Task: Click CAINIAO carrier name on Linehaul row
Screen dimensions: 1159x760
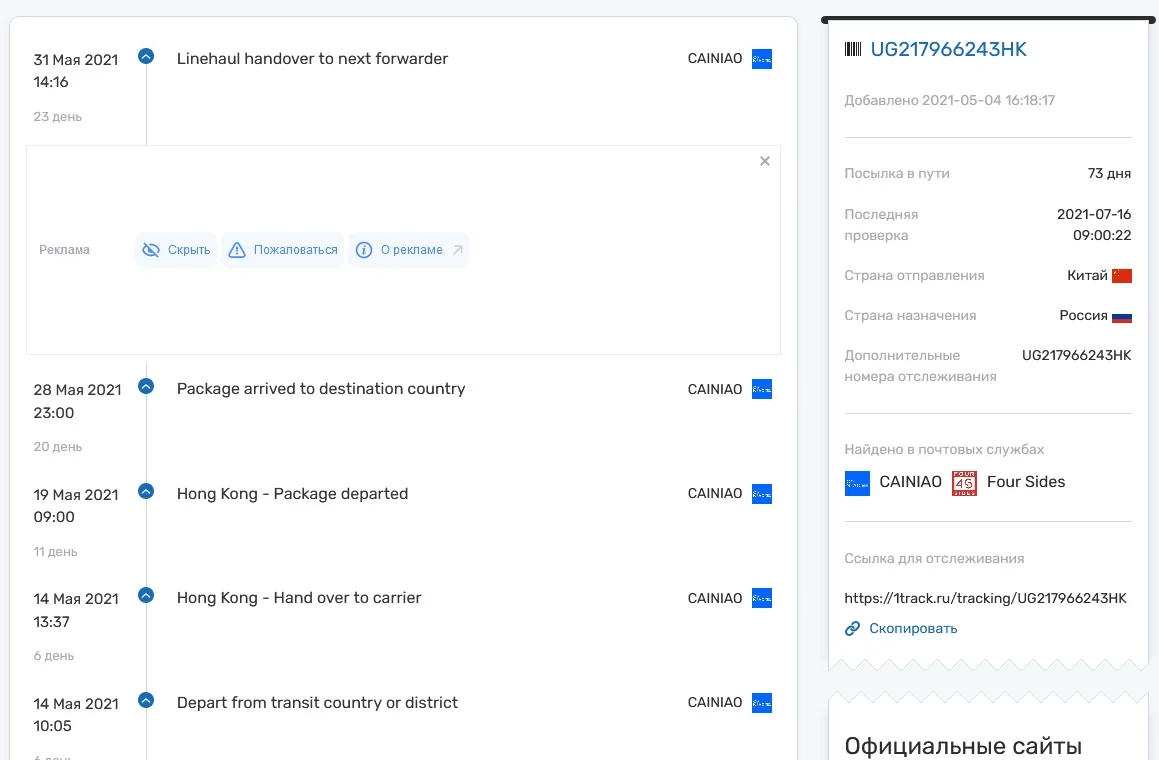Action: click(x=715, y=58)
